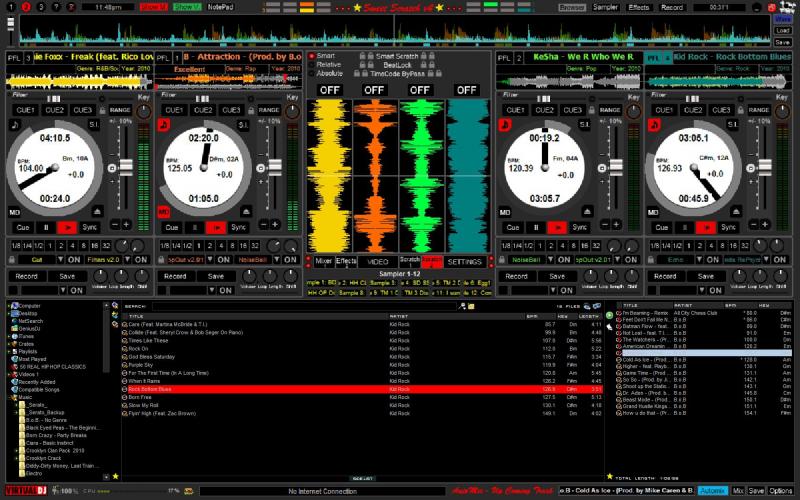Open NetSearch in the browser tree
Image resolution: width=800 pixels, height=500 pixels.
click(x=27, y=321)
